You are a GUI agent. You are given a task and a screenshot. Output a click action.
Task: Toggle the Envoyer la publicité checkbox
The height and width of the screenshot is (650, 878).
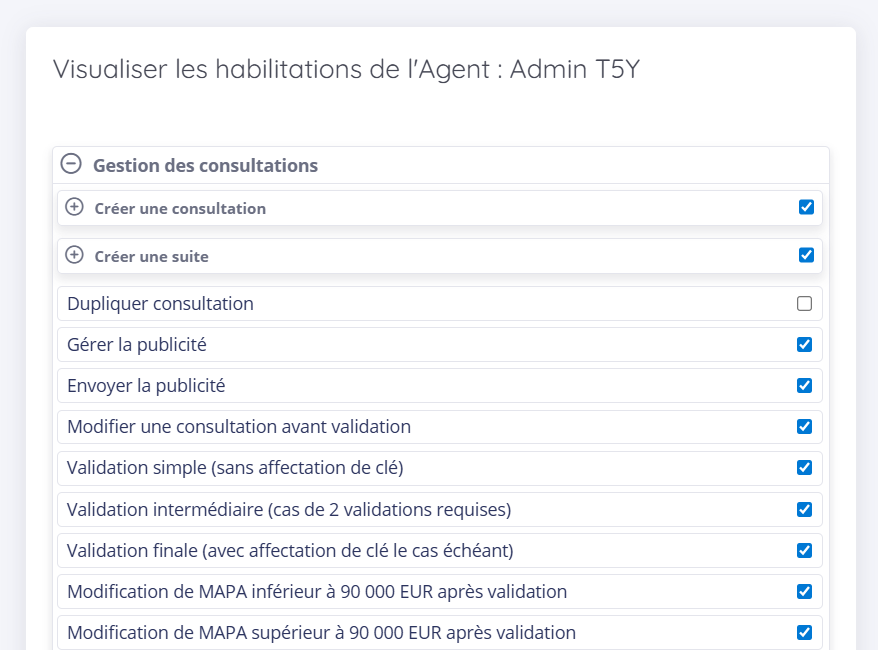(x=804, y=386)
